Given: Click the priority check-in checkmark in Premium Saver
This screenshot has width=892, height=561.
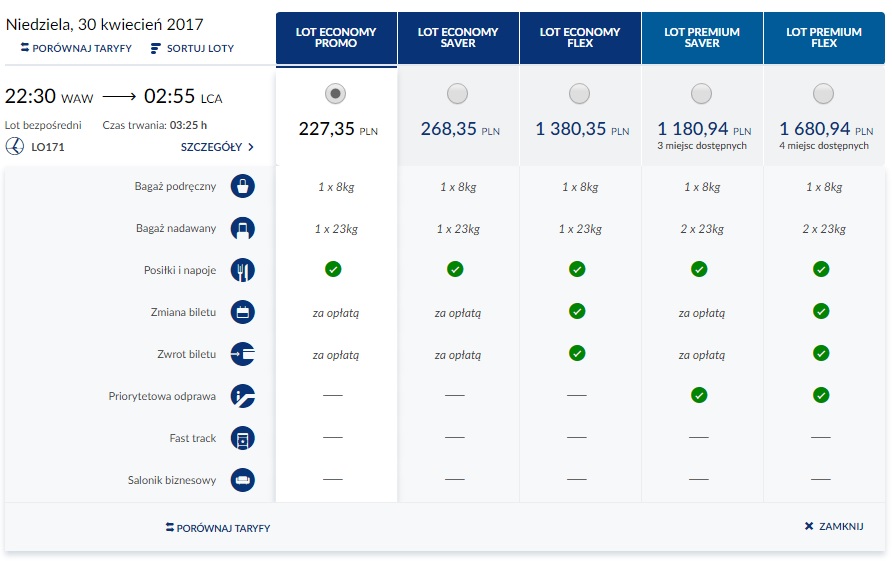Looking at the screenshot, I should 699,395.
